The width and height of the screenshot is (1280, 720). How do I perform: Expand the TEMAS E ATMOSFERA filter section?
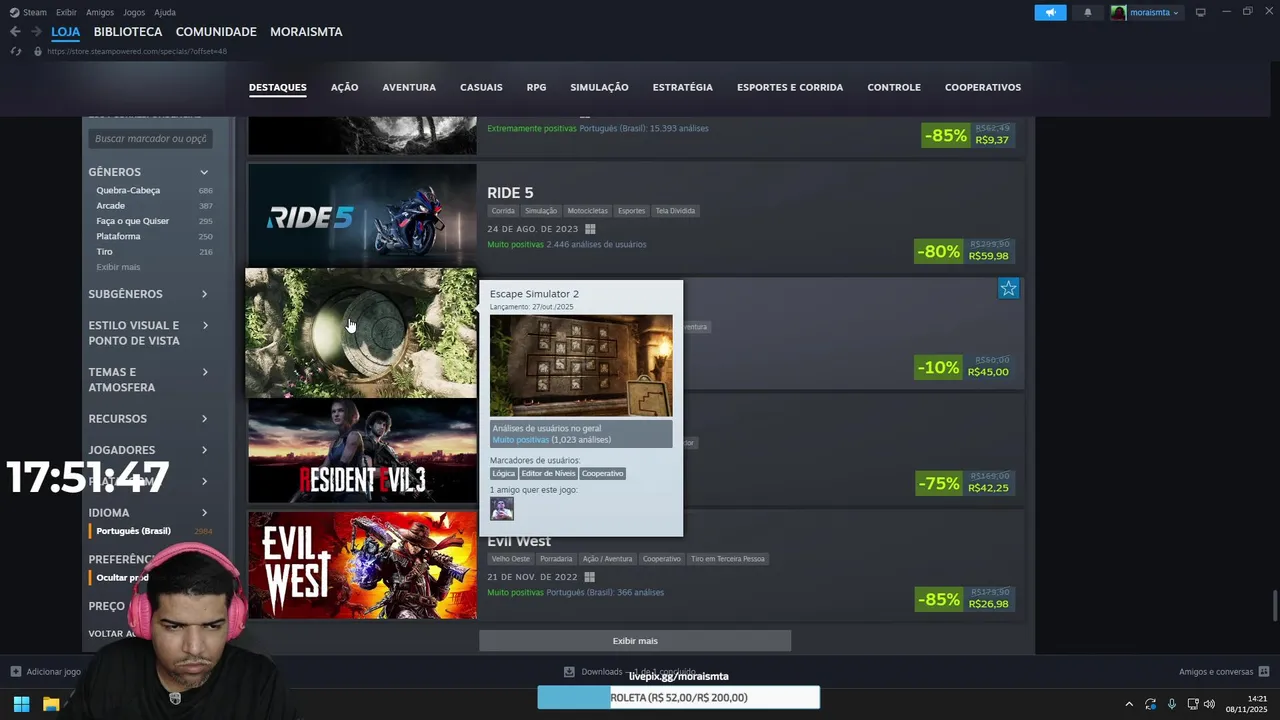[150, 380]
